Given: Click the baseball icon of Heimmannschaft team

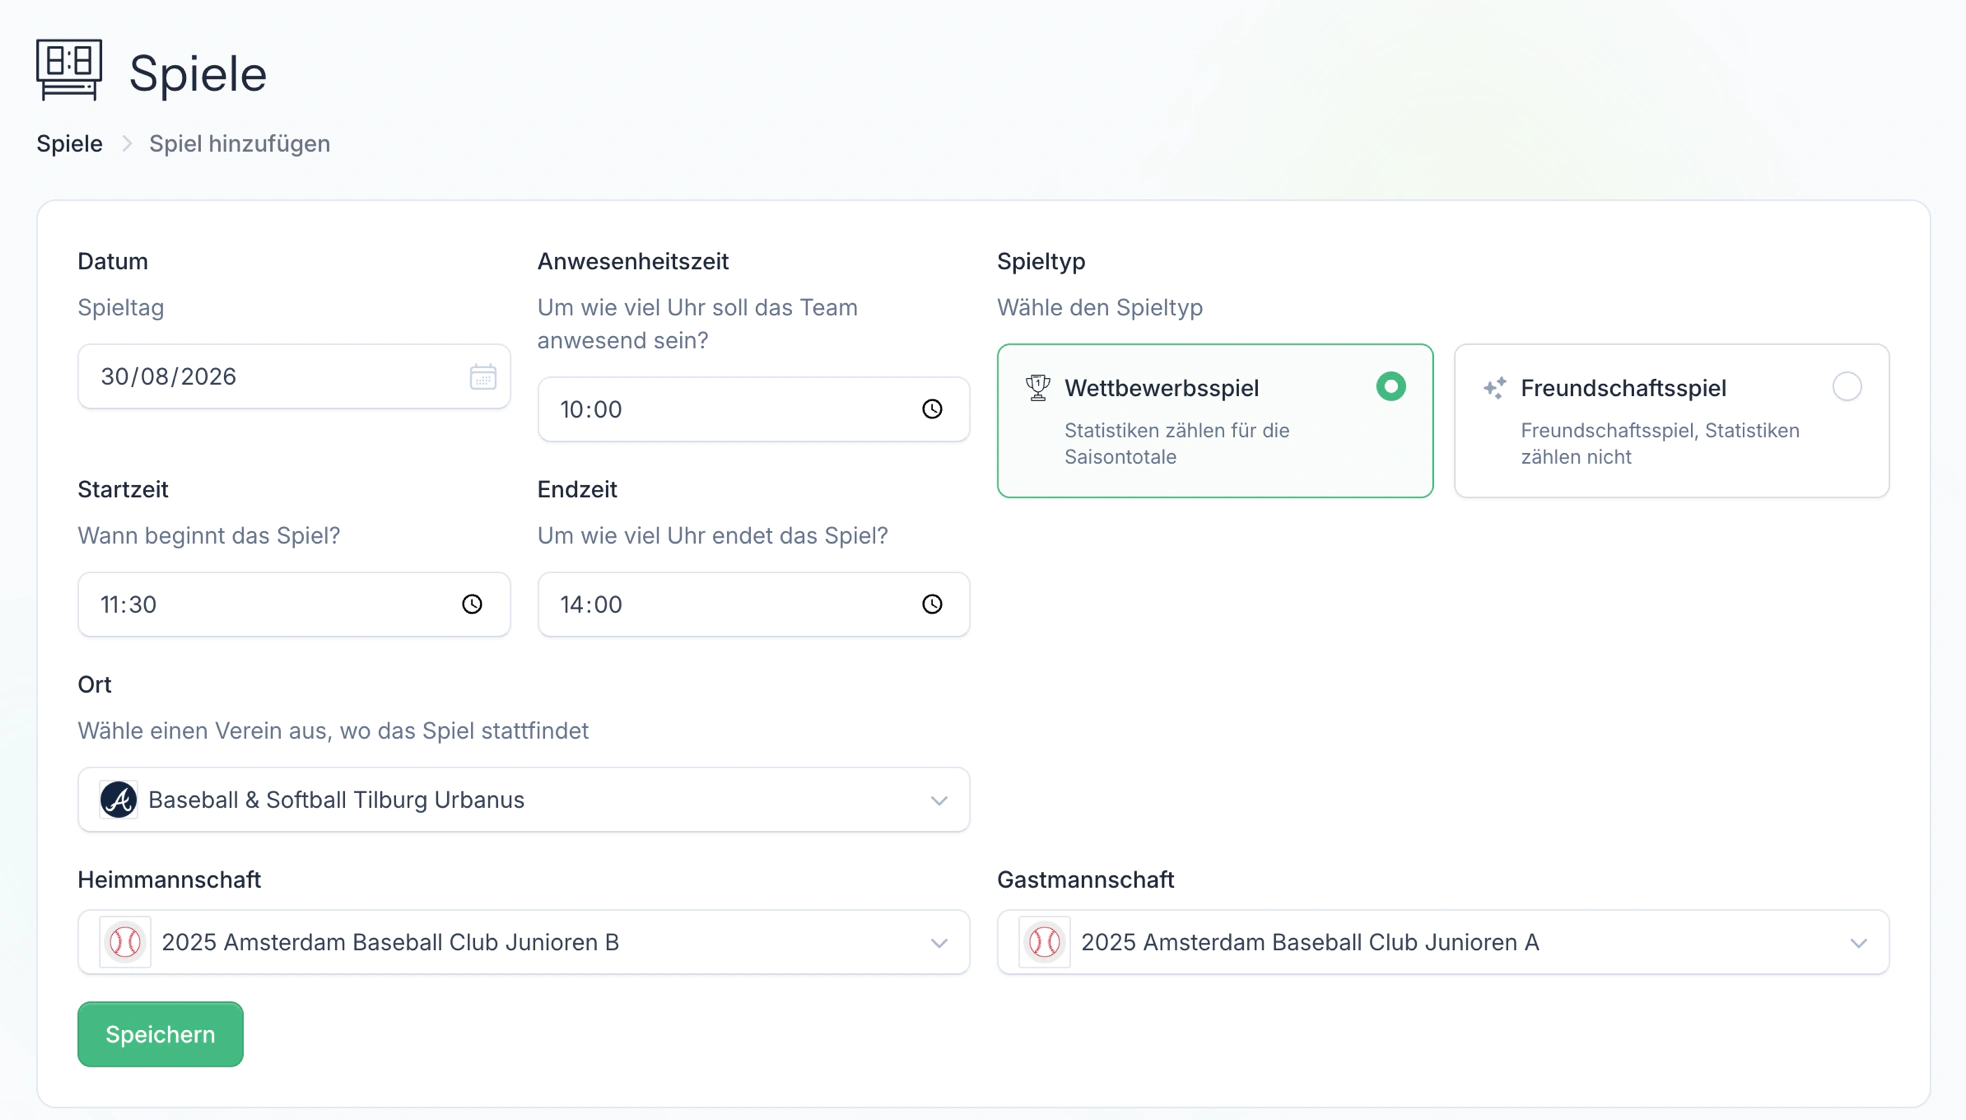Looking at the screenshot, I should [125, 942].
